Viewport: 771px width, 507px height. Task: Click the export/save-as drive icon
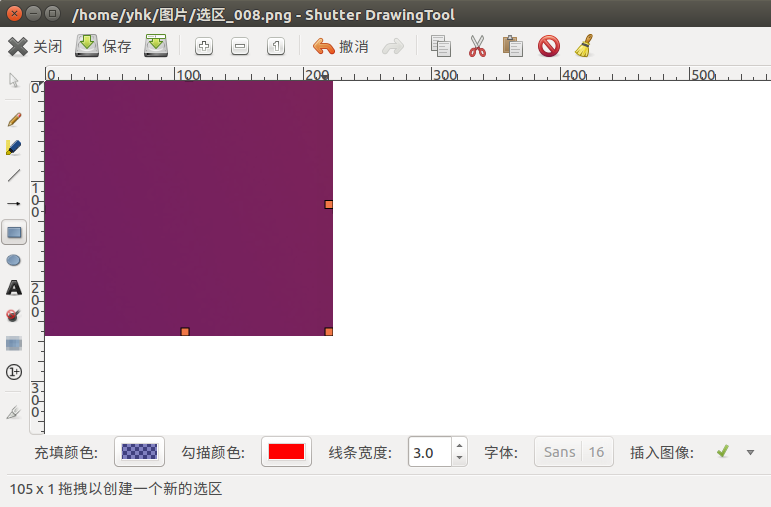coord(156,46)
